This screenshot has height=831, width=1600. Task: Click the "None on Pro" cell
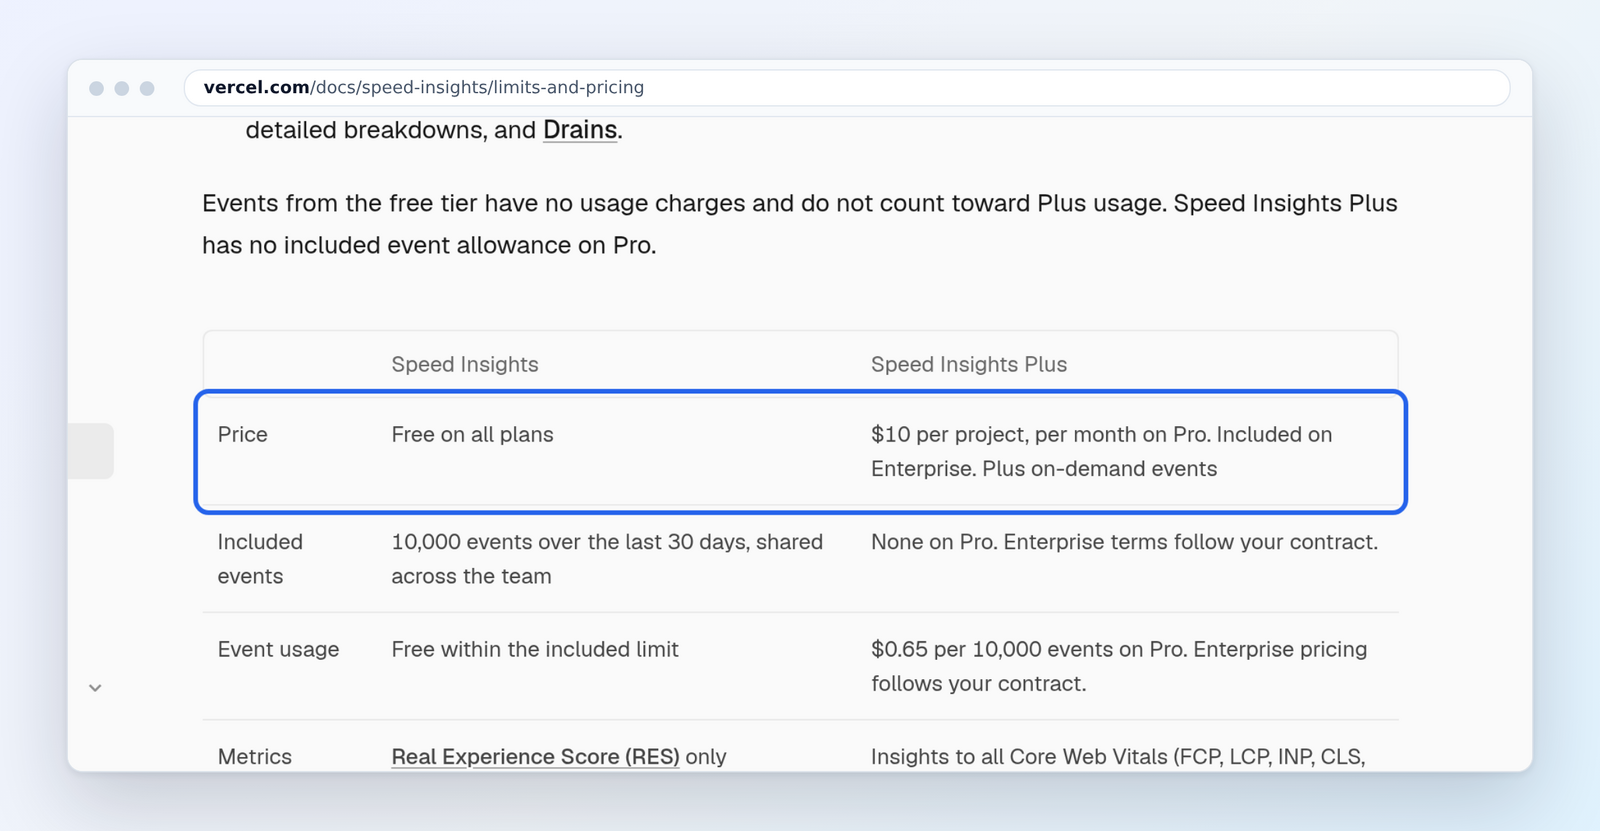tap(1124, 542)
